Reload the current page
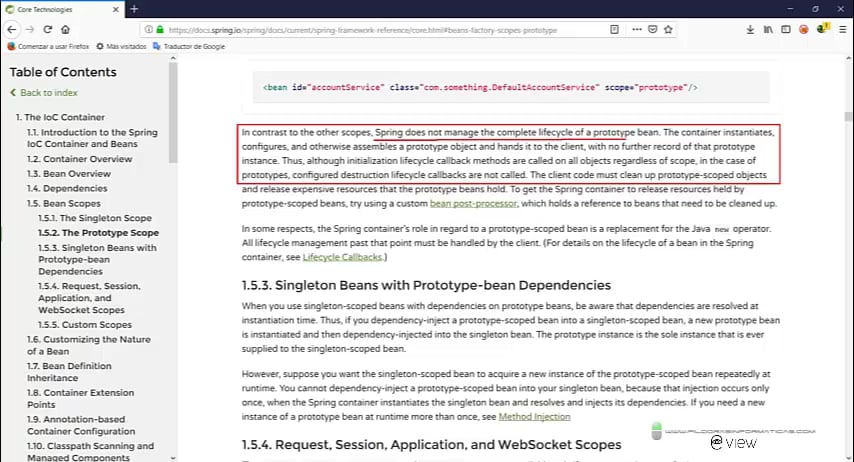This screenshot has height=462, width=854. [x=48, y=29]
